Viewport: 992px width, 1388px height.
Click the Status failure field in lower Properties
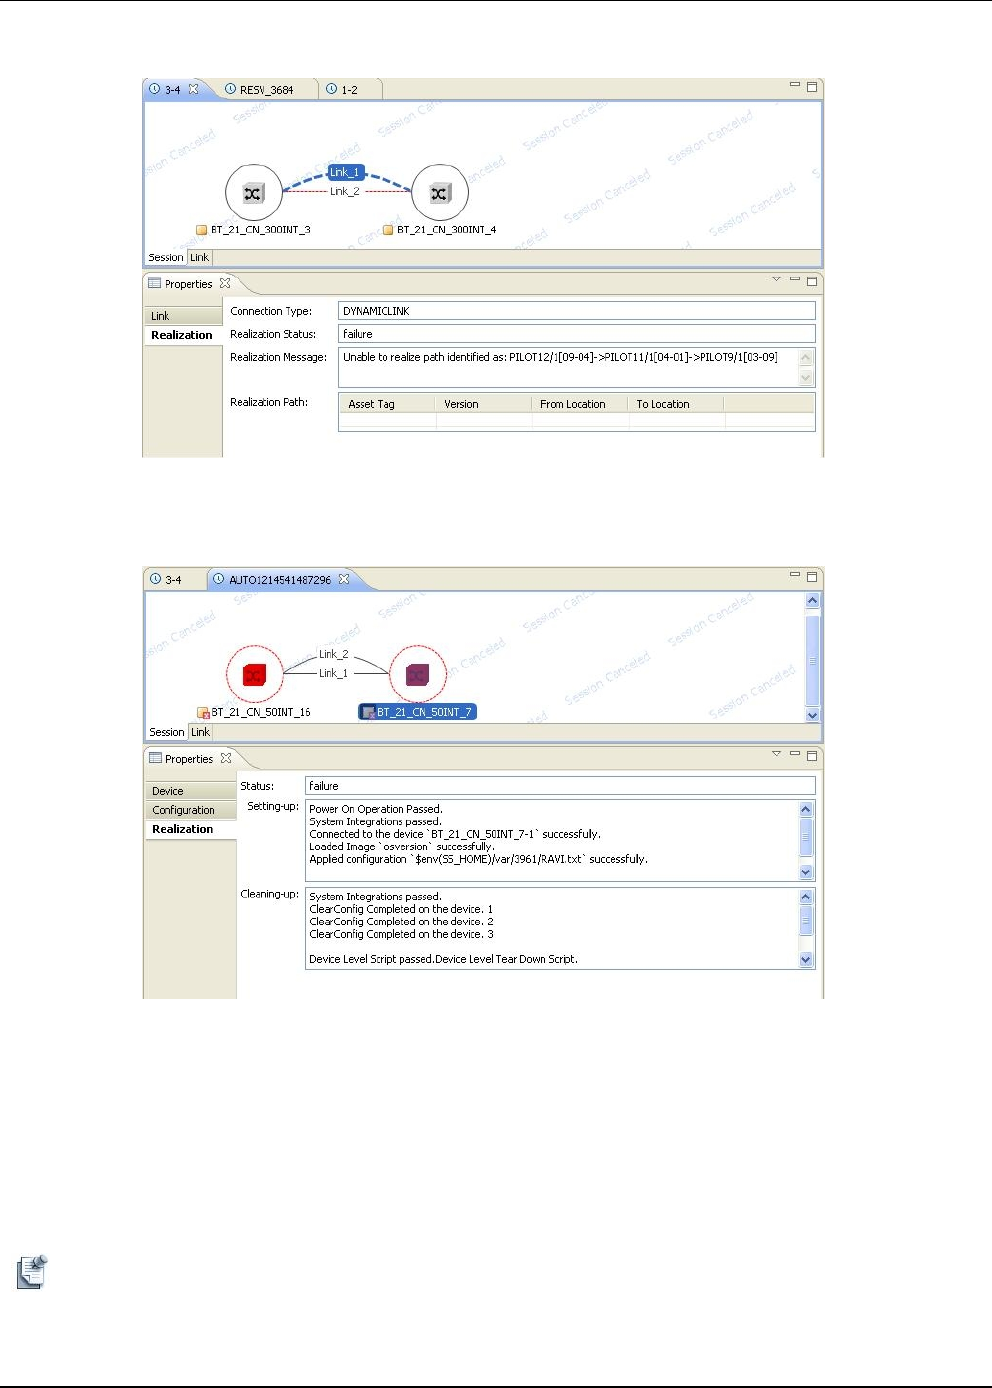[x=560, y=786]
